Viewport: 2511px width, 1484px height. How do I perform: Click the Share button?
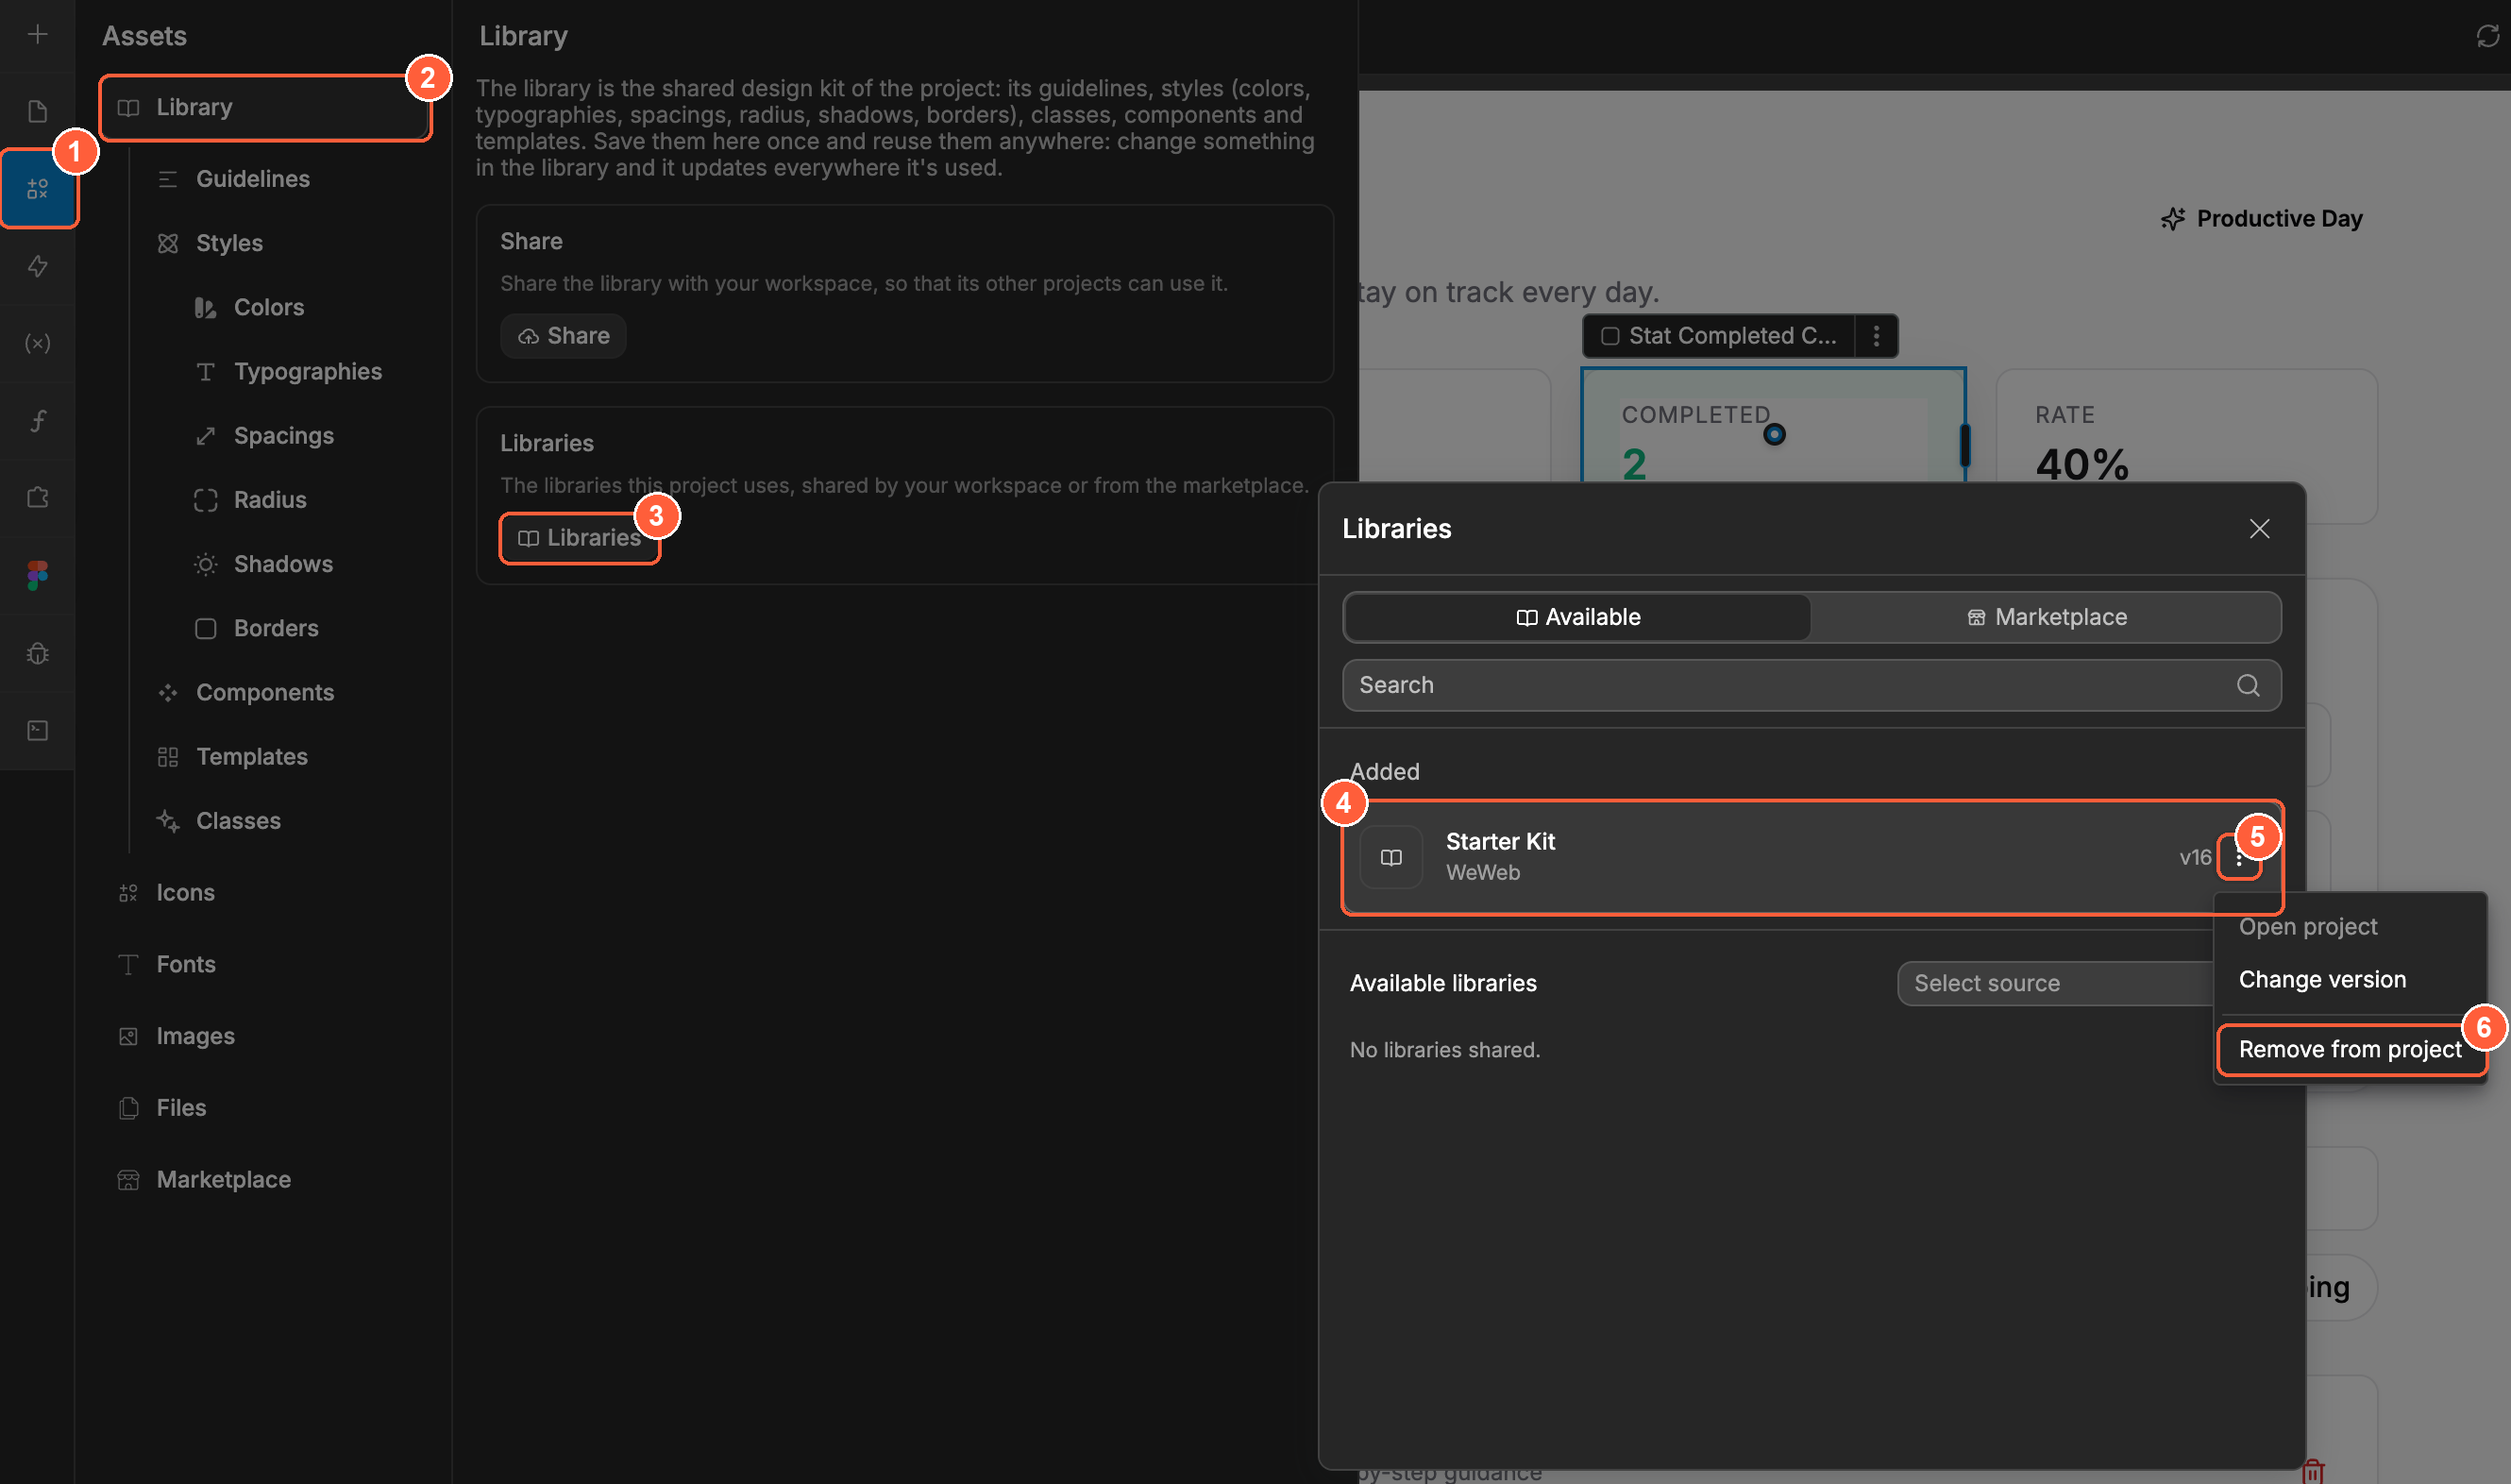563,336
